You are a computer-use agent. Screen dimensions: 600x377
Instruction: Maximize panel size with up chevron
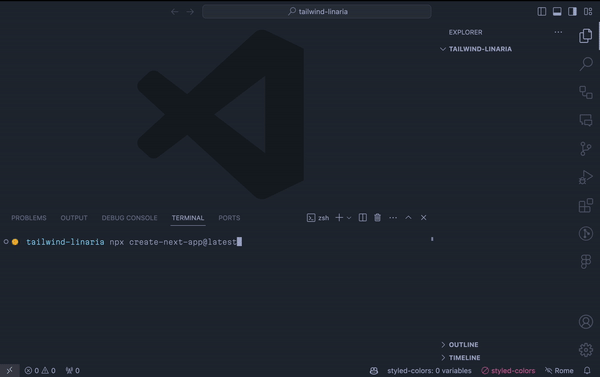point(408,217)
